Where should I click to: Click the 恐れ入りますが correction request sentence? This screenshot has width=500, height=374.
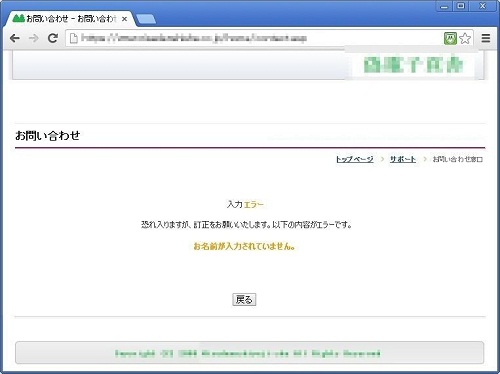click(x=246, y=225)
